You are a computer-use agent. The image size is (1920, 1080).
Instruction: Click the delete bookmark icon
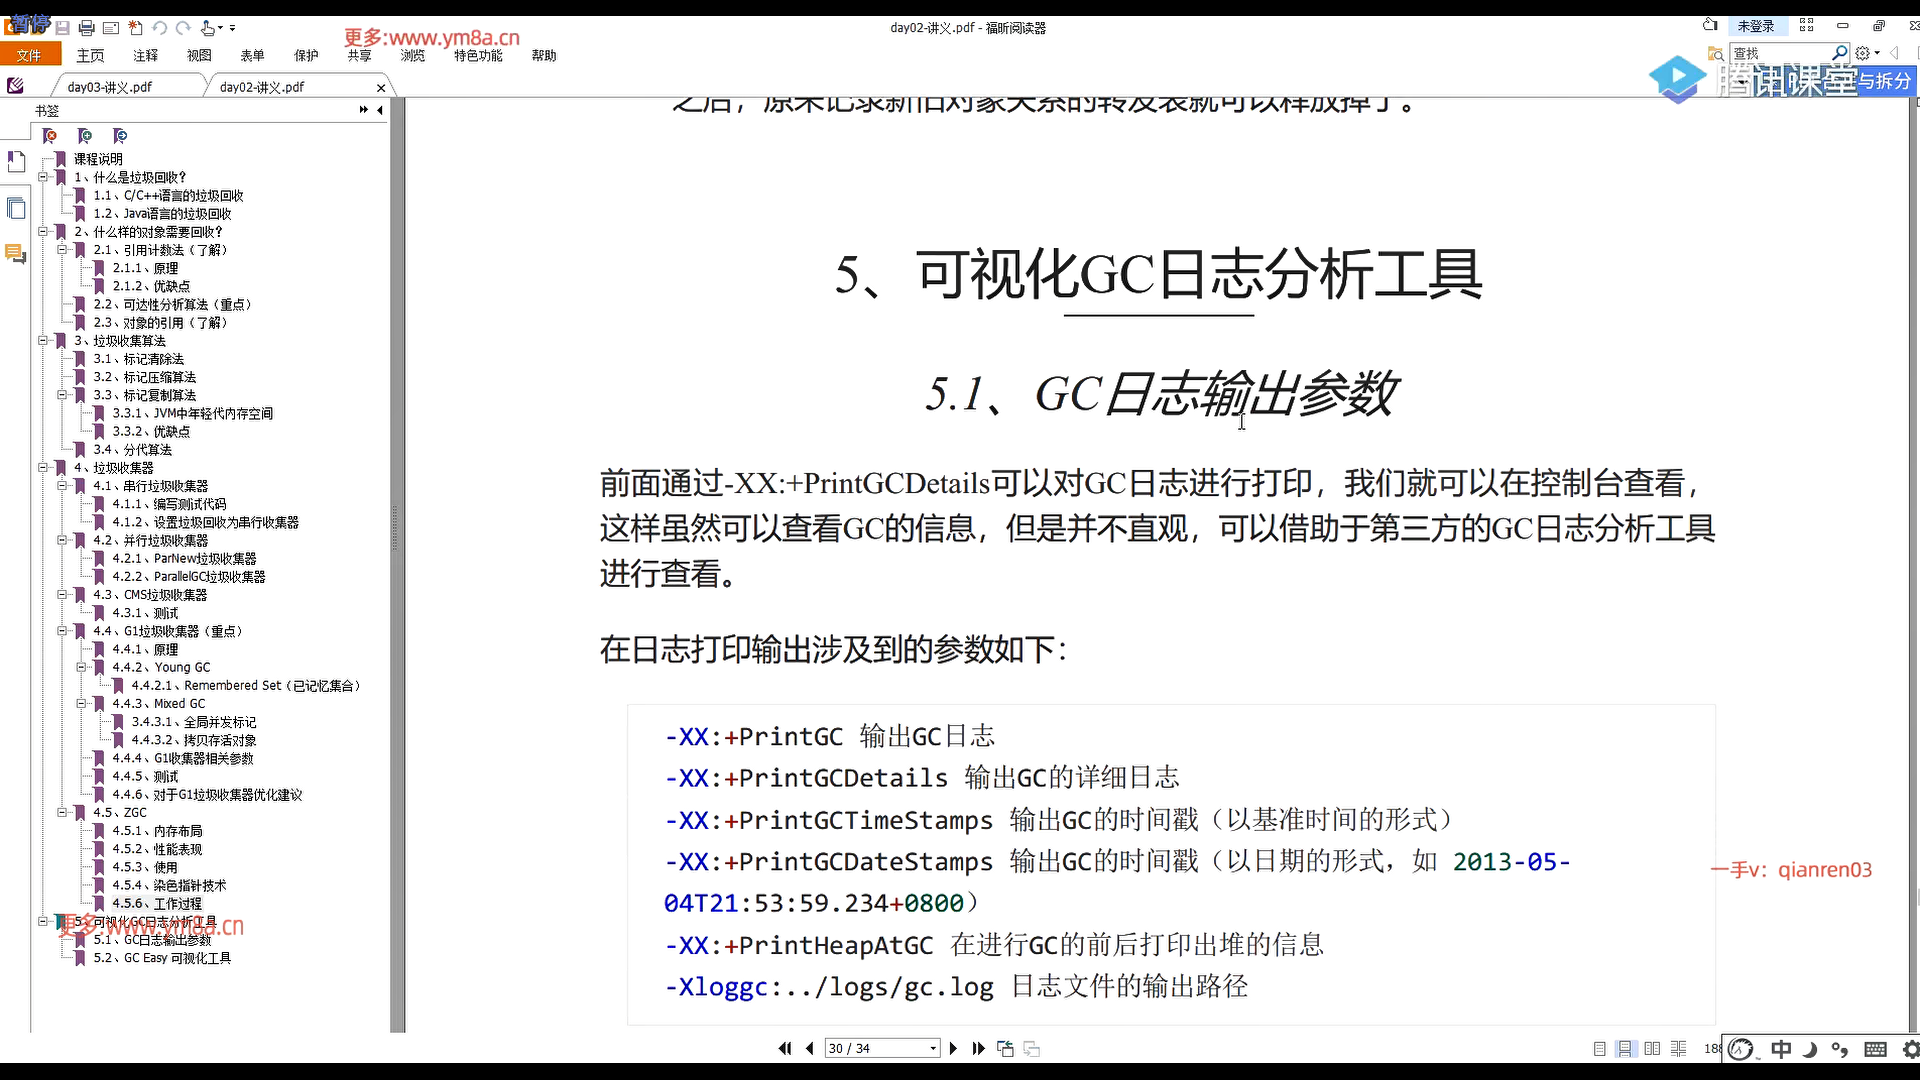point(49,136)
